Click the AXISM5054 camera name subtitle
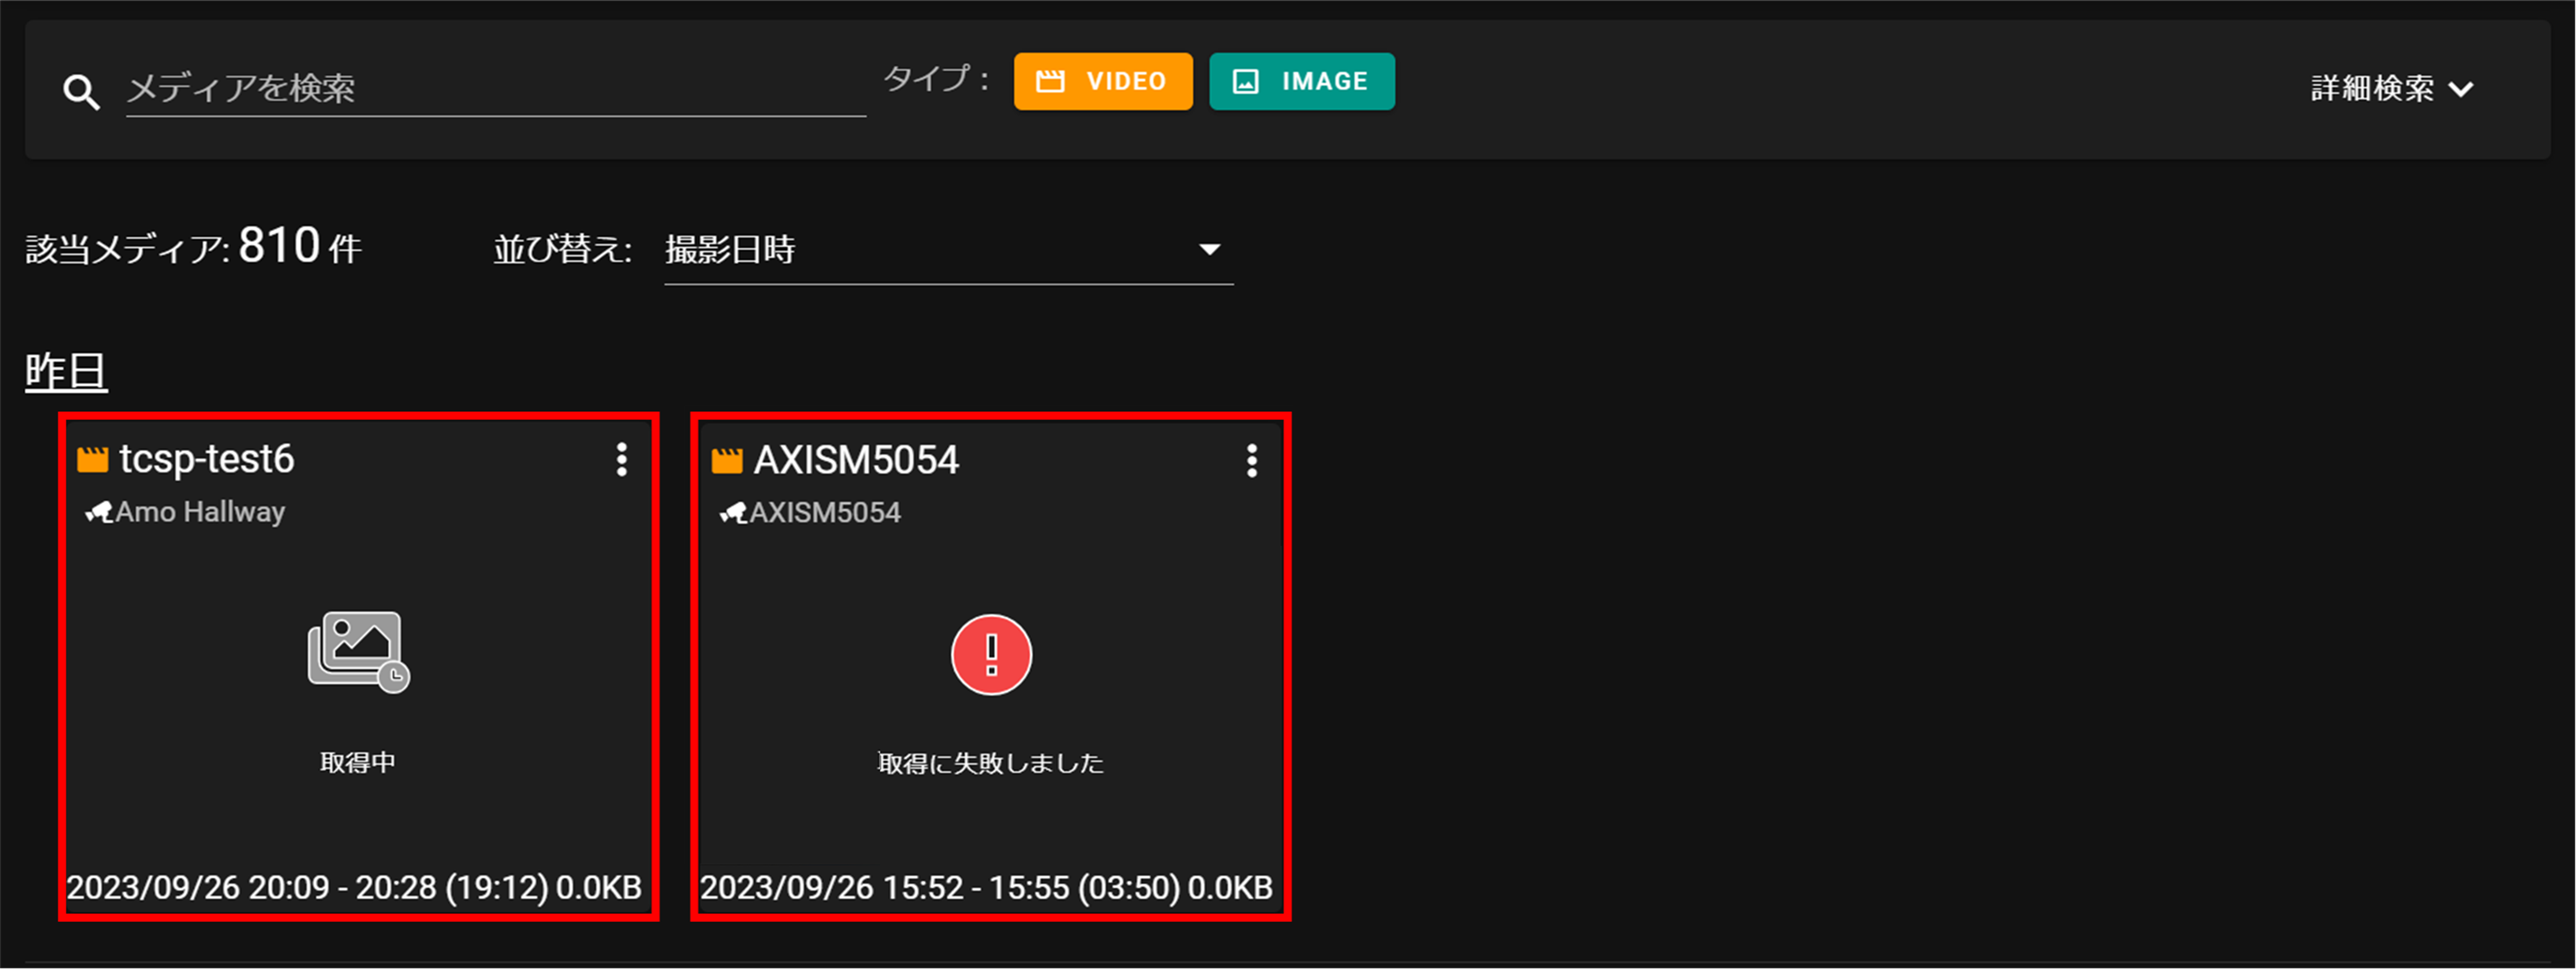Image resolution: width=2576 pixels, height=969 pixels. pyautogui.click(x=825, y=513)
